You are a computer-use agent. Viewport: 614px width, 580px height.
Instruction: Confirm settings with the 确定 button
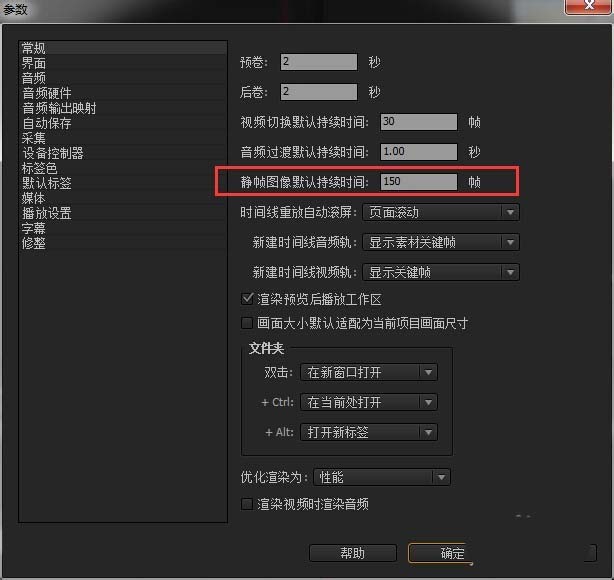pyautogui.click(x=439, y=553)
